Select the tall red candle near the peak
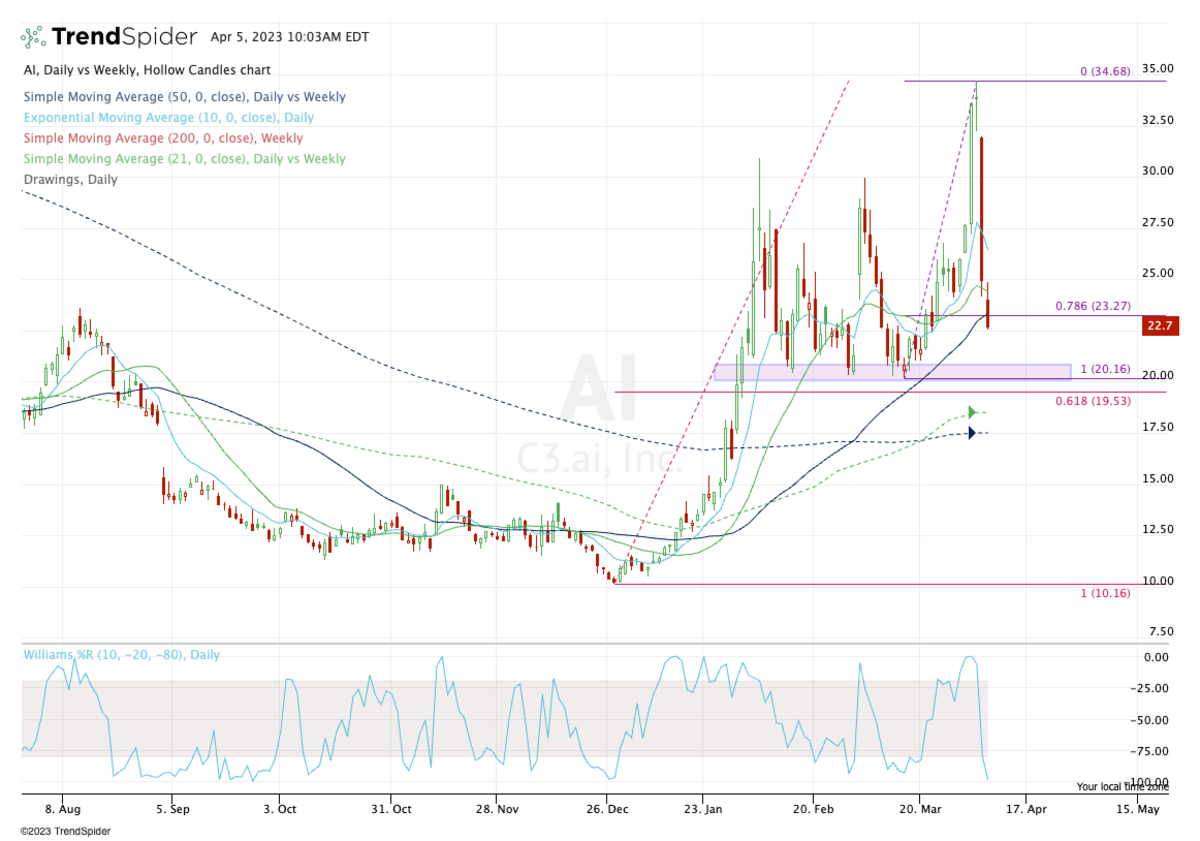Image resolution: width=1200 pixels, height=841 pixels. [982, 208]
